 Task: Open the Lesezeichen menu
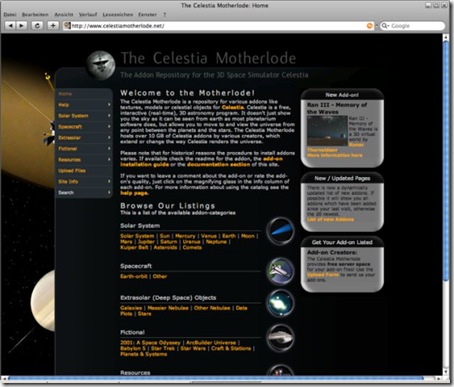[118, 15]
